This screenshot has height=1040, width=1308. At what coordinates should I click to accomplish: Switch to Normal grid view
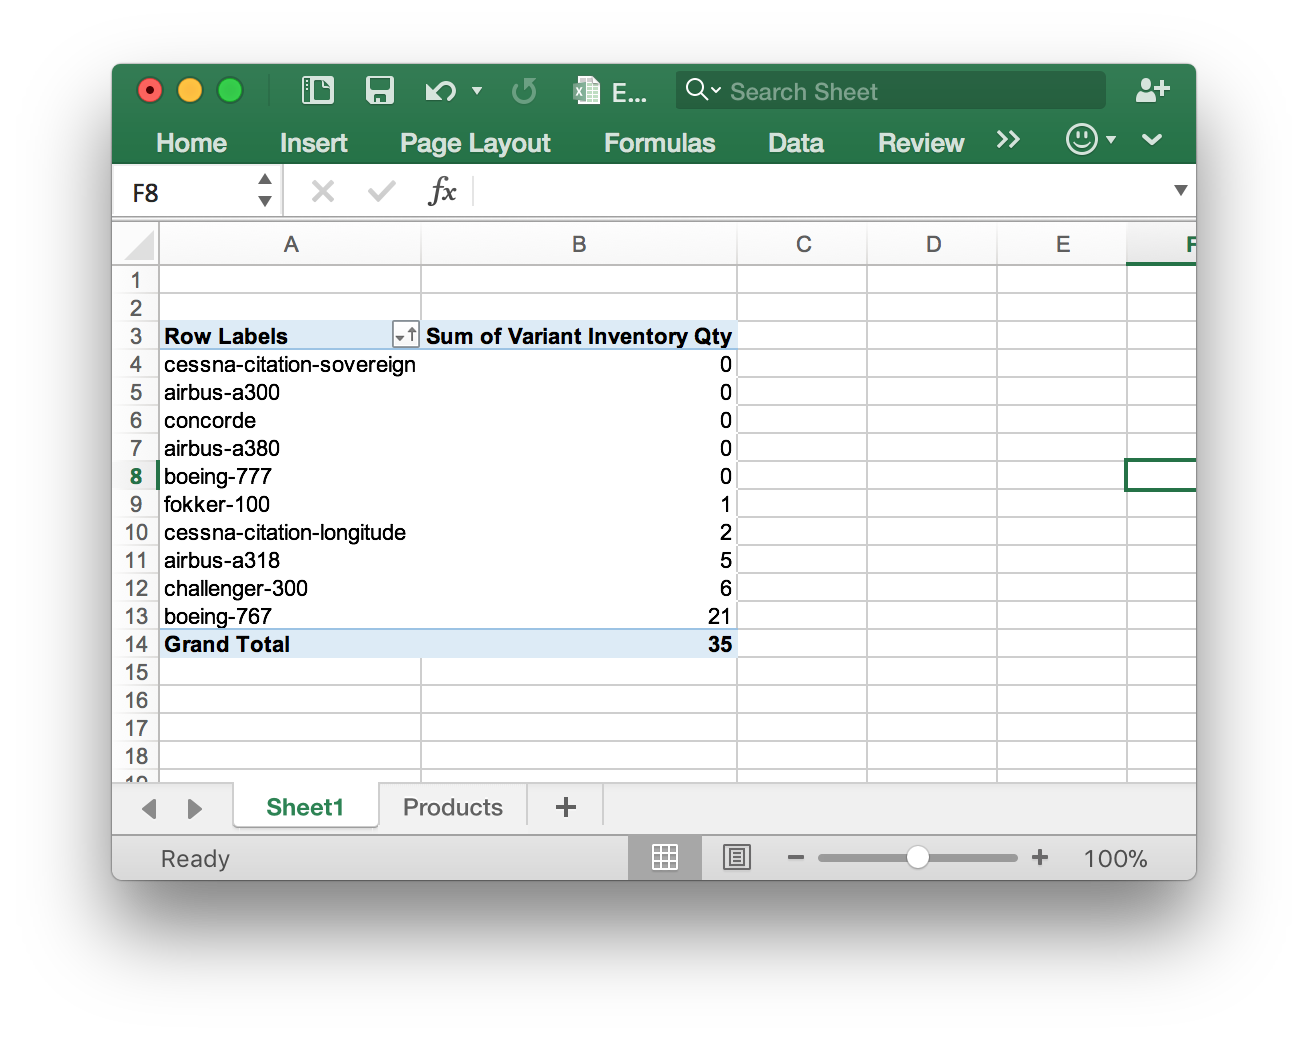click(x=665, y=858)
